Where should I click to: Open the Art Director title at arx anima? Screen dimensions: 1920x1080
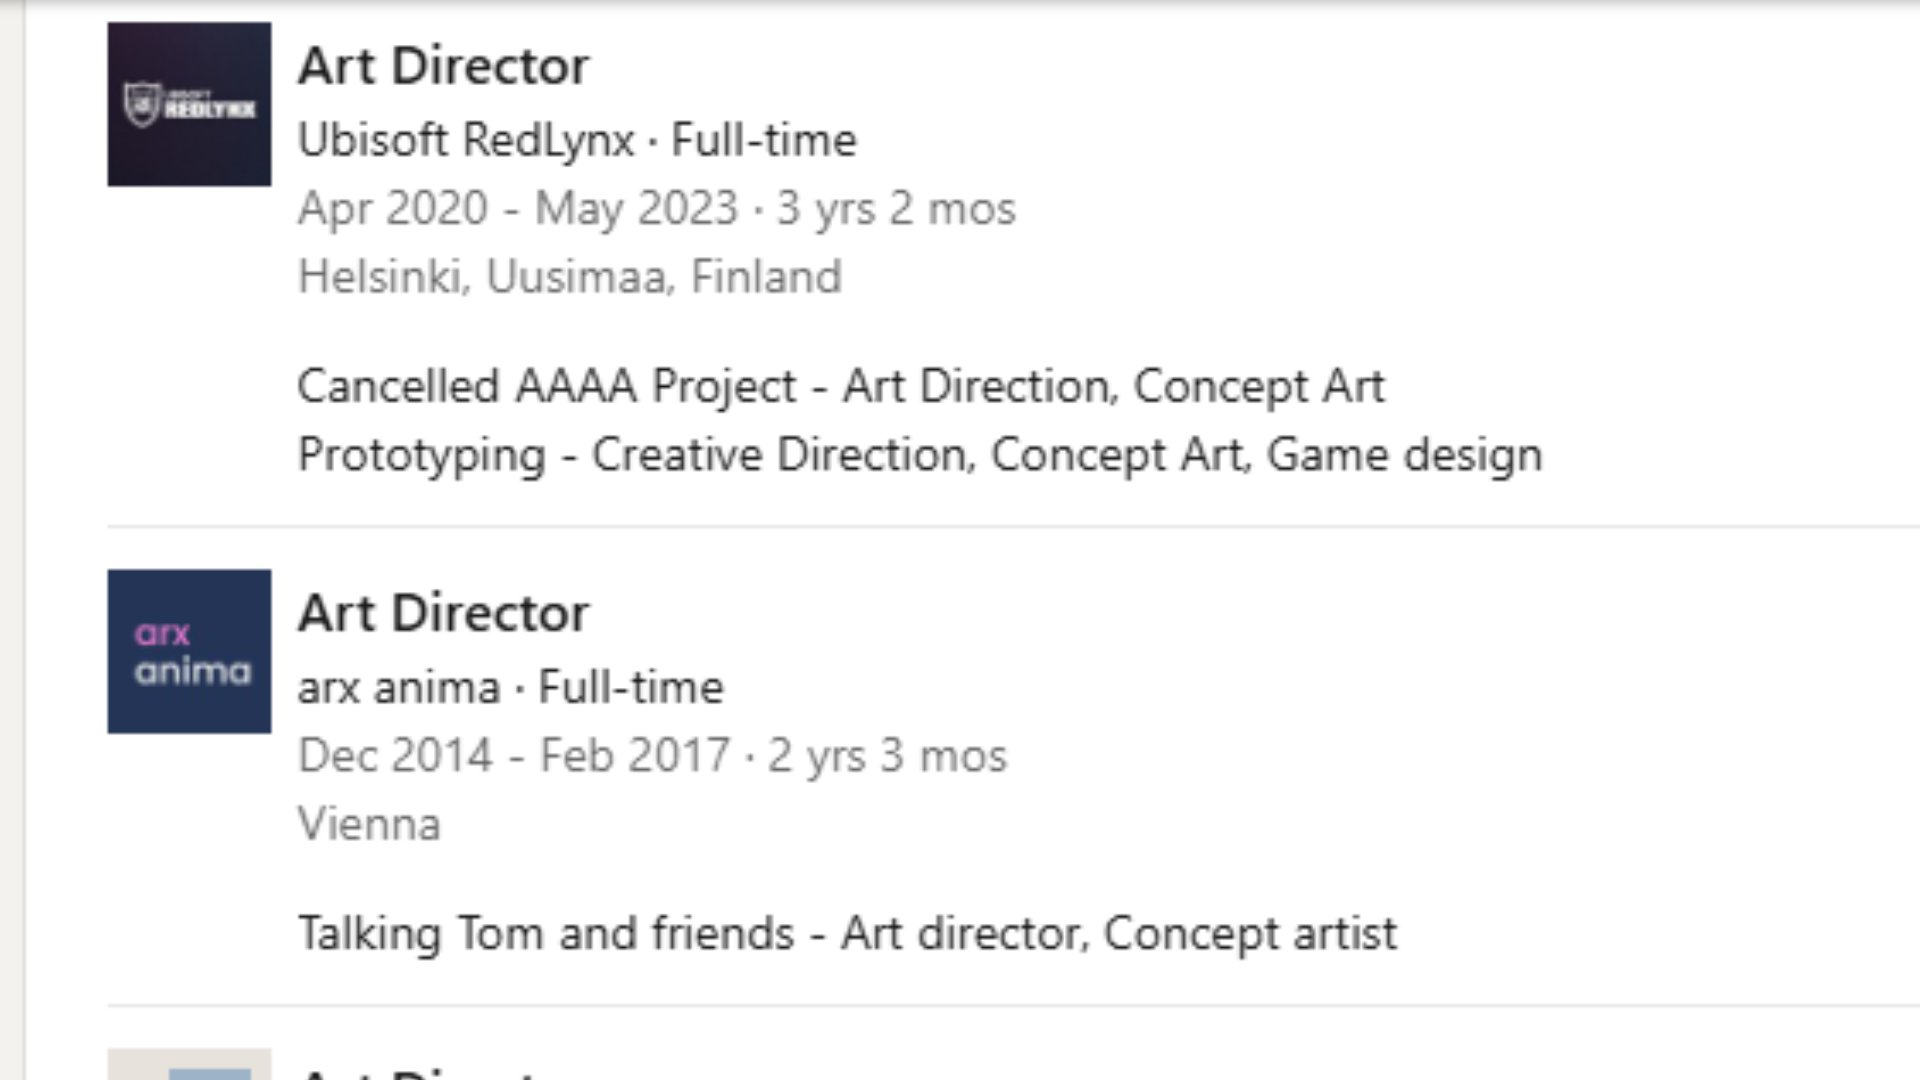(x=443, y=613)
